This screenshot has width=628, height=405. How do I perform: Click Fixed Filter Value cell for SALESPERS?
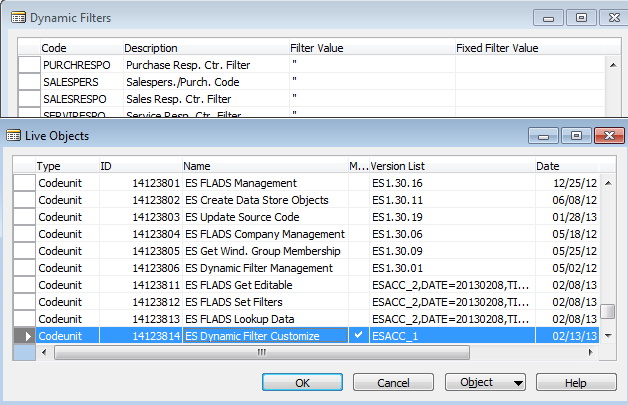(x=530, y=81)
